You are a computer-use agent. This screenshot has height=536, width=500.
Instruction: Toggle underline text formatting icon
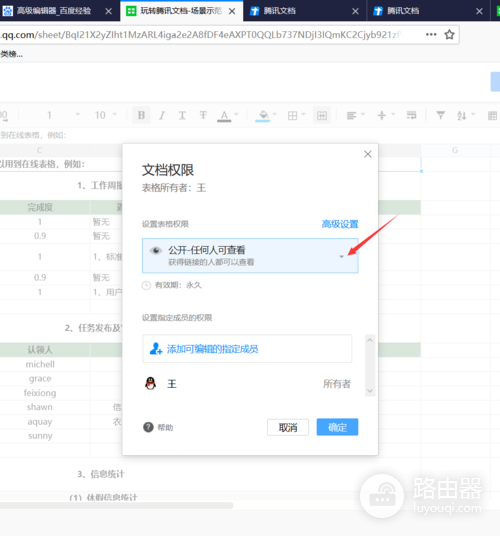pos(182,116)
